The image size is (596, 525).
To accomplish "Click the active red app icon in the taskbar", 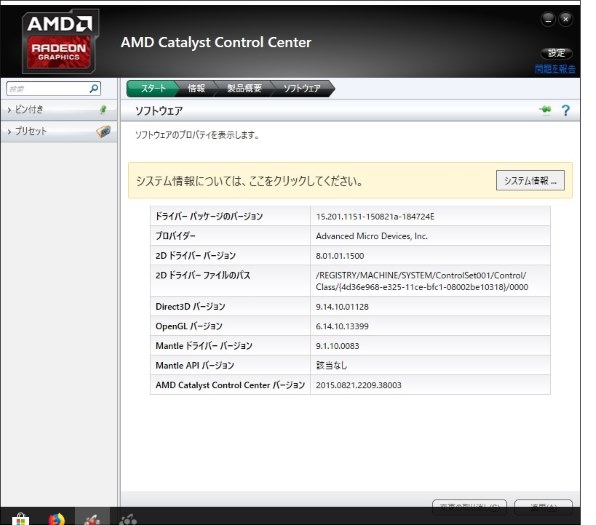I will tap(92, 519).
